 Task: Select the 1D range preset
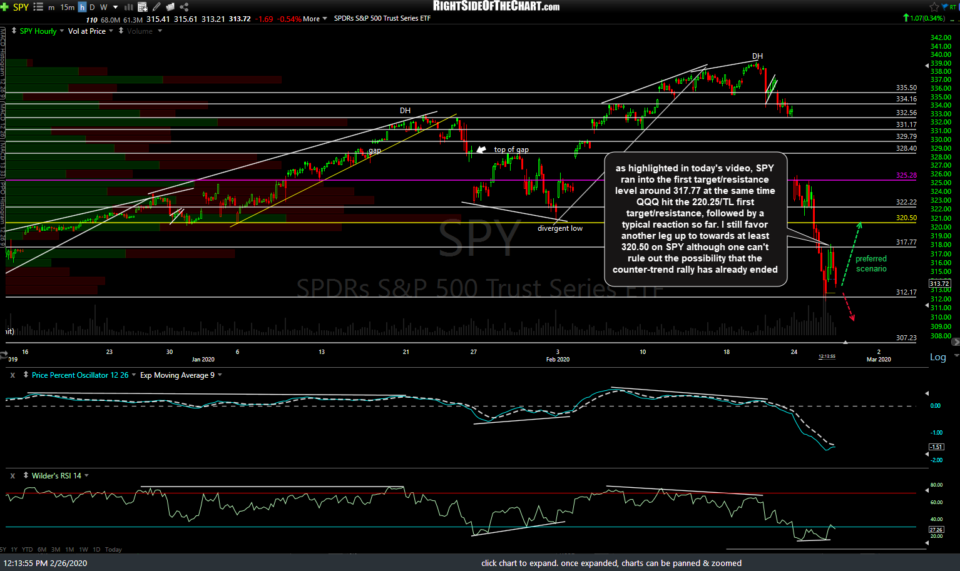coord(96,549)
